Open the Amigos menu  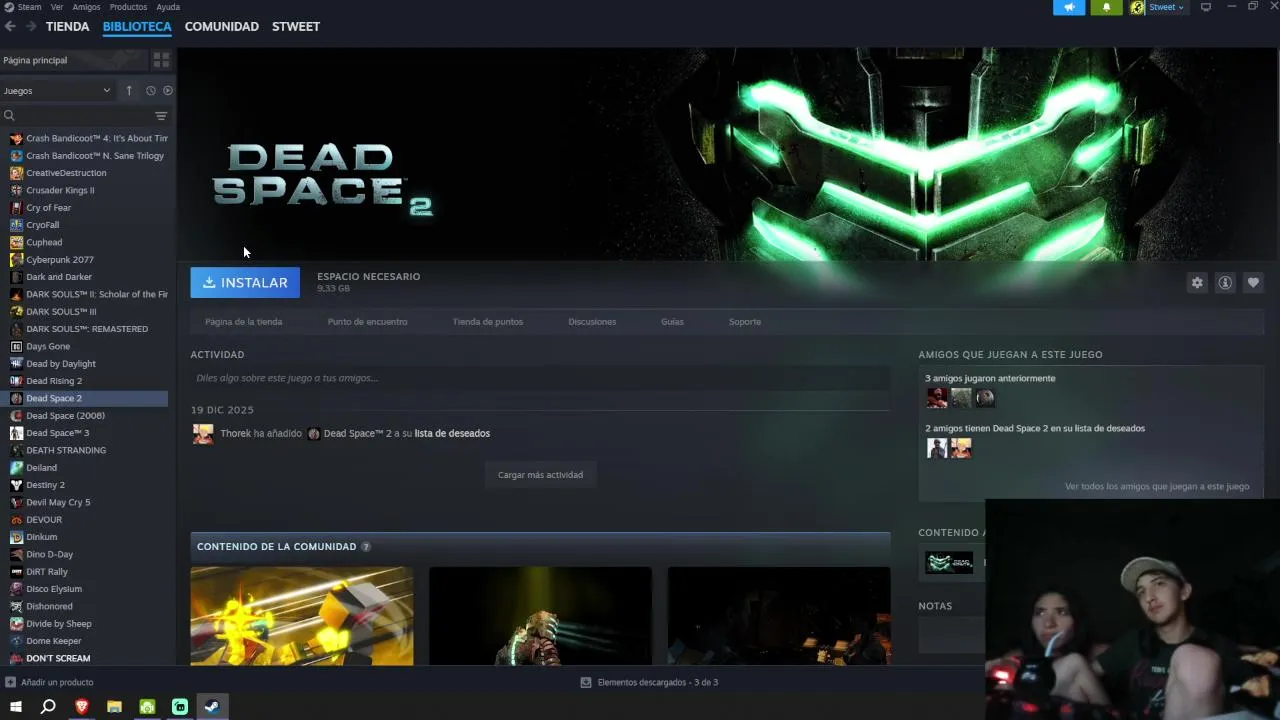pyautogui.click(x=86, y=7)
